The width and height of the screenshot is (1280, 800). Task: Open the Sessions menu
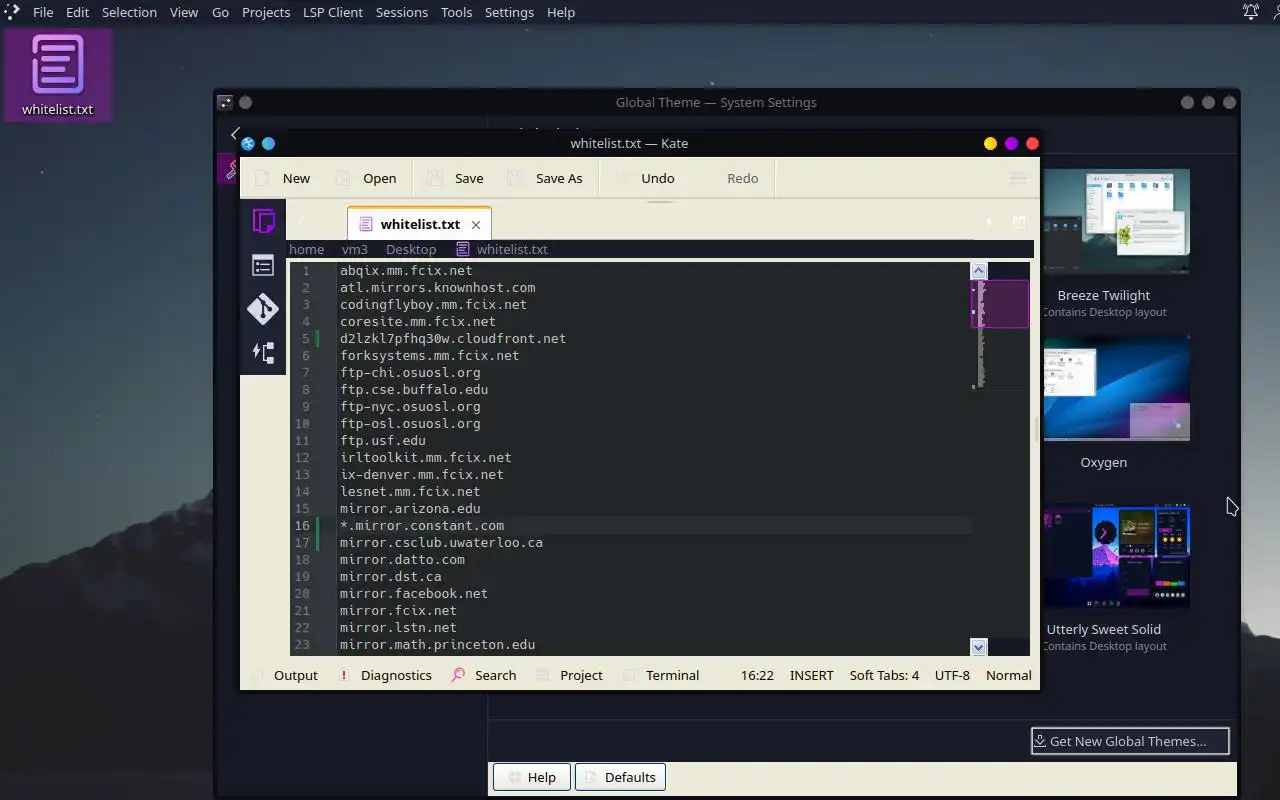402,12
